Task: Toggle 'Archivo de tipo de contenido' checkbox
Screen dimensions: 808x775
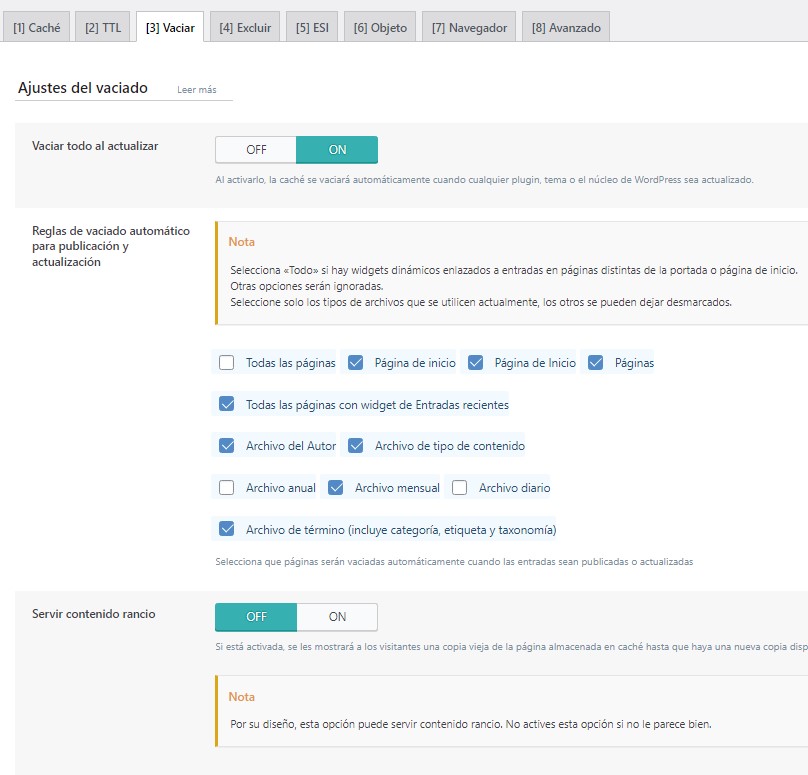Action: pos(356,446)
